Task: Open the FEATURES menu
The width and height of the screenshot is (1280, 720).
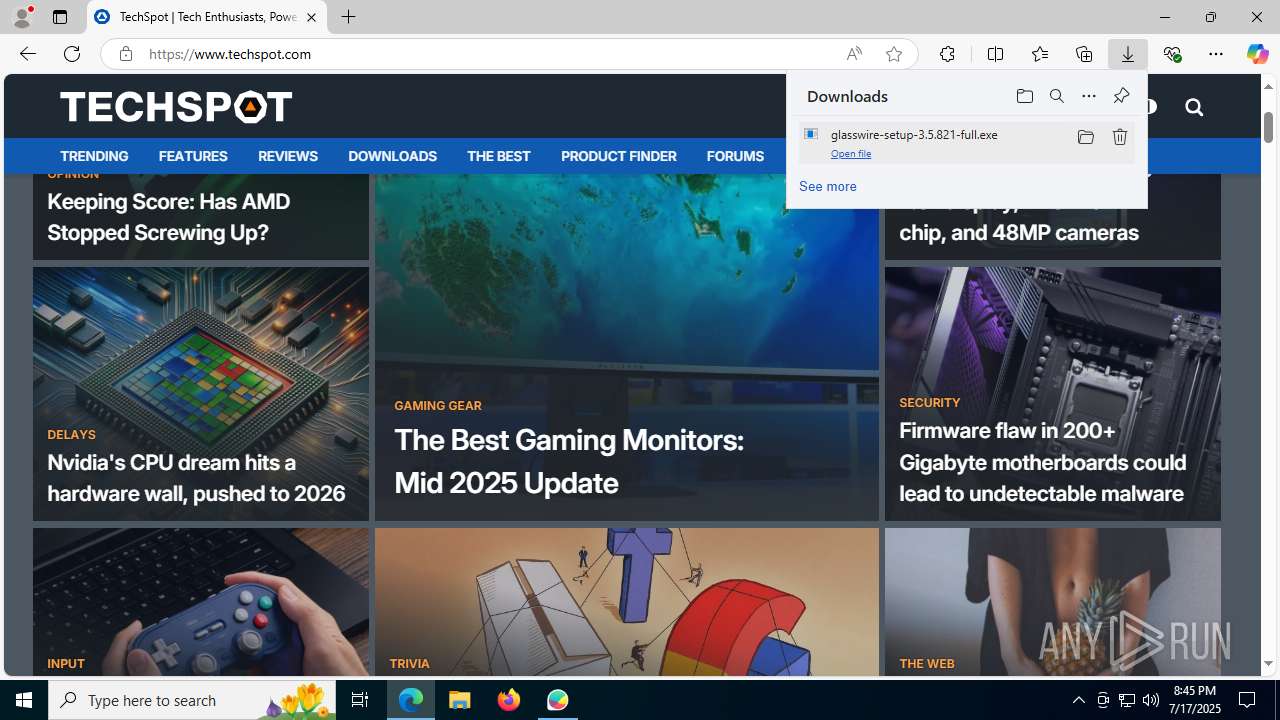Action: (193, 156)
